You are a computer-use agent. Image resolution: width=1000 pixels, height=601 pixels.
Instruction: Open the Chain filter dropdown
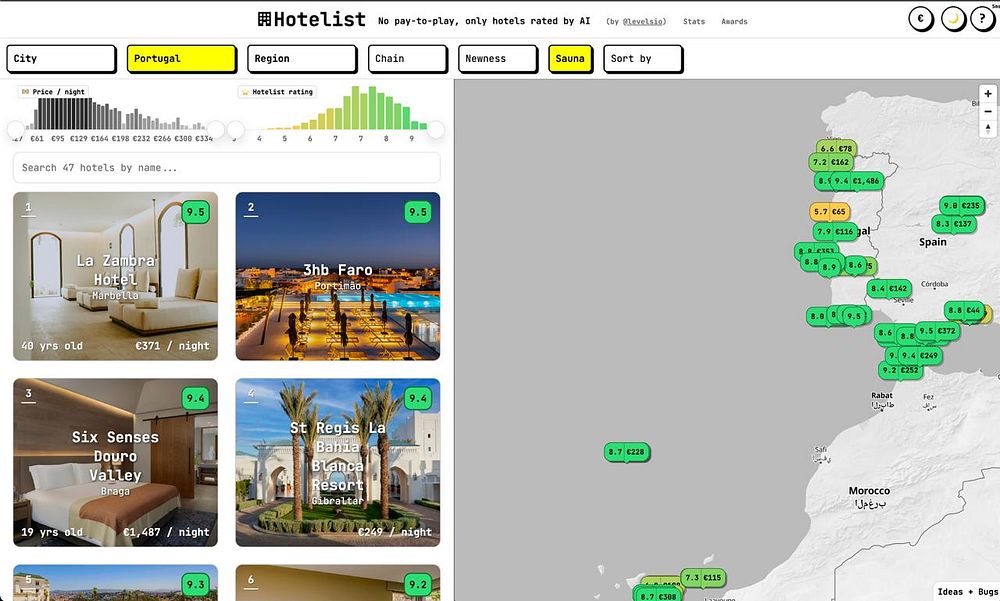pyautogui.click(x=408, y=59)
